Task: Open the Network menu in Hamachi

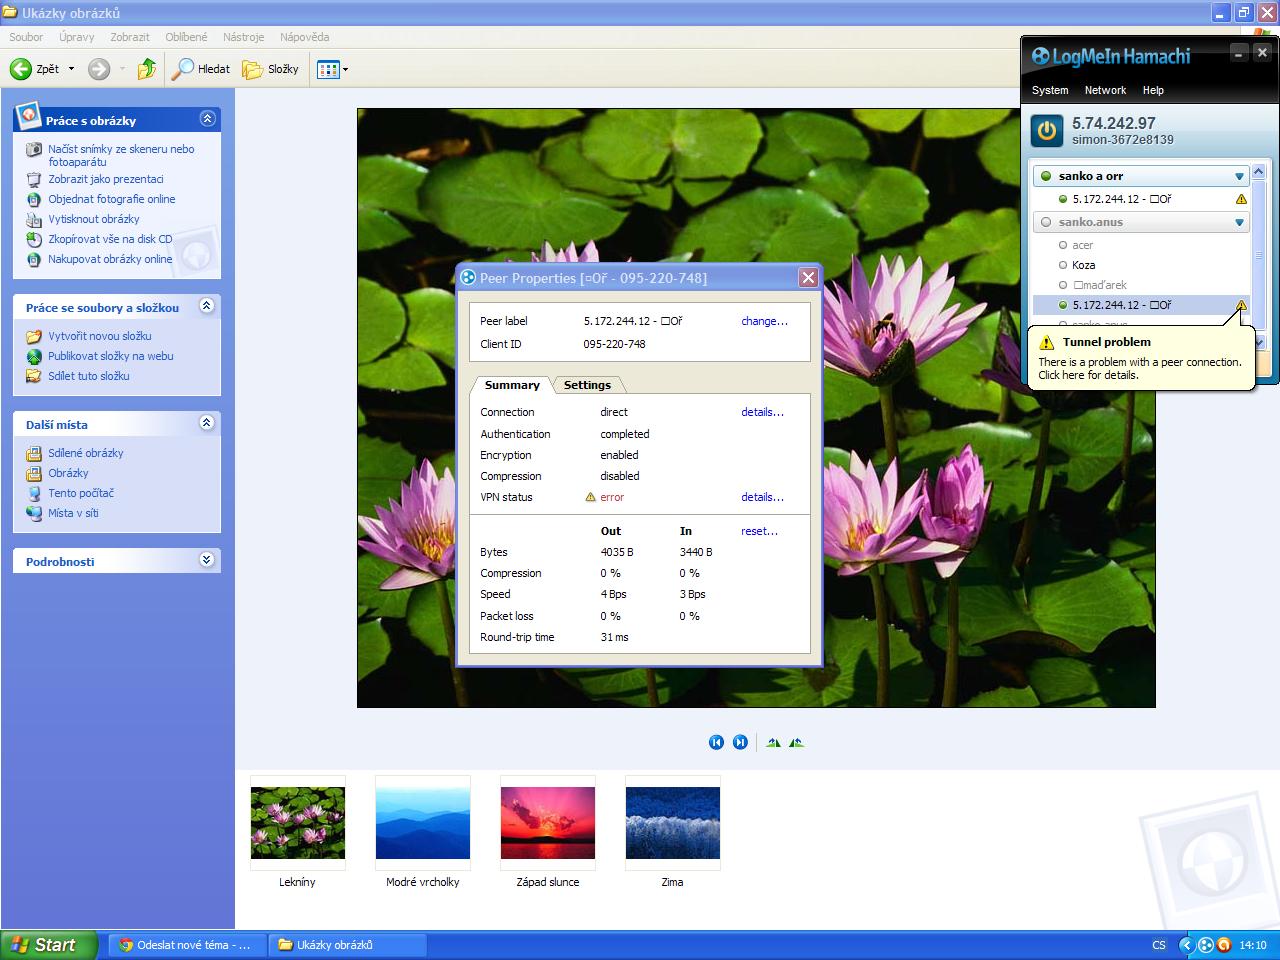Action: tap(1105, 90)
